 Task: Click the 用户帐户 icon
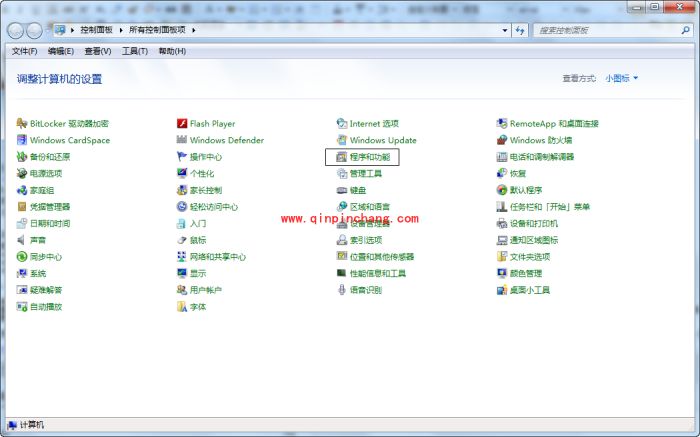coord(182,290)
